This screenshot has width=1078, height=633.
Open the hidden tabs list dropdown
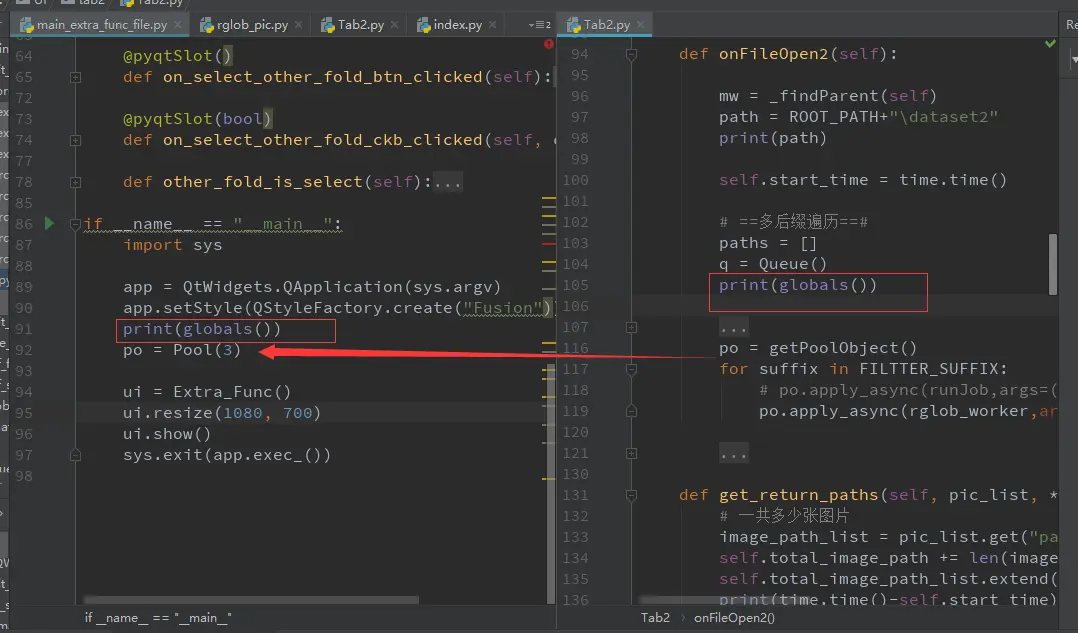540,25
